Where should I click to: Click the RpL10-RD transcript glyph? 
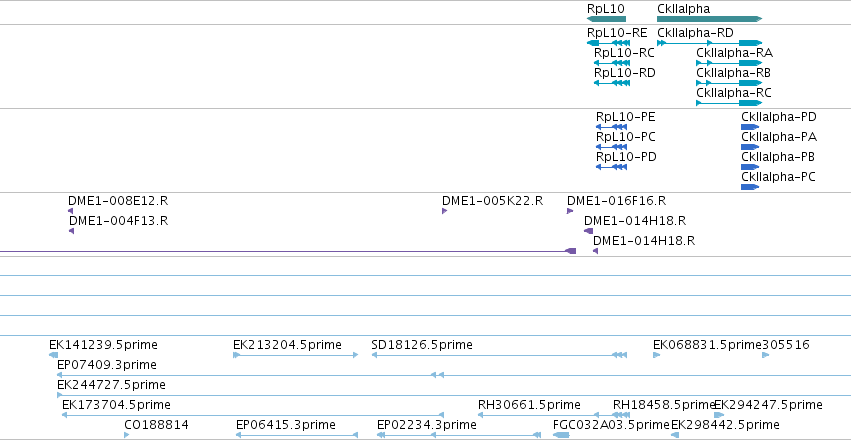click(612, 83)
